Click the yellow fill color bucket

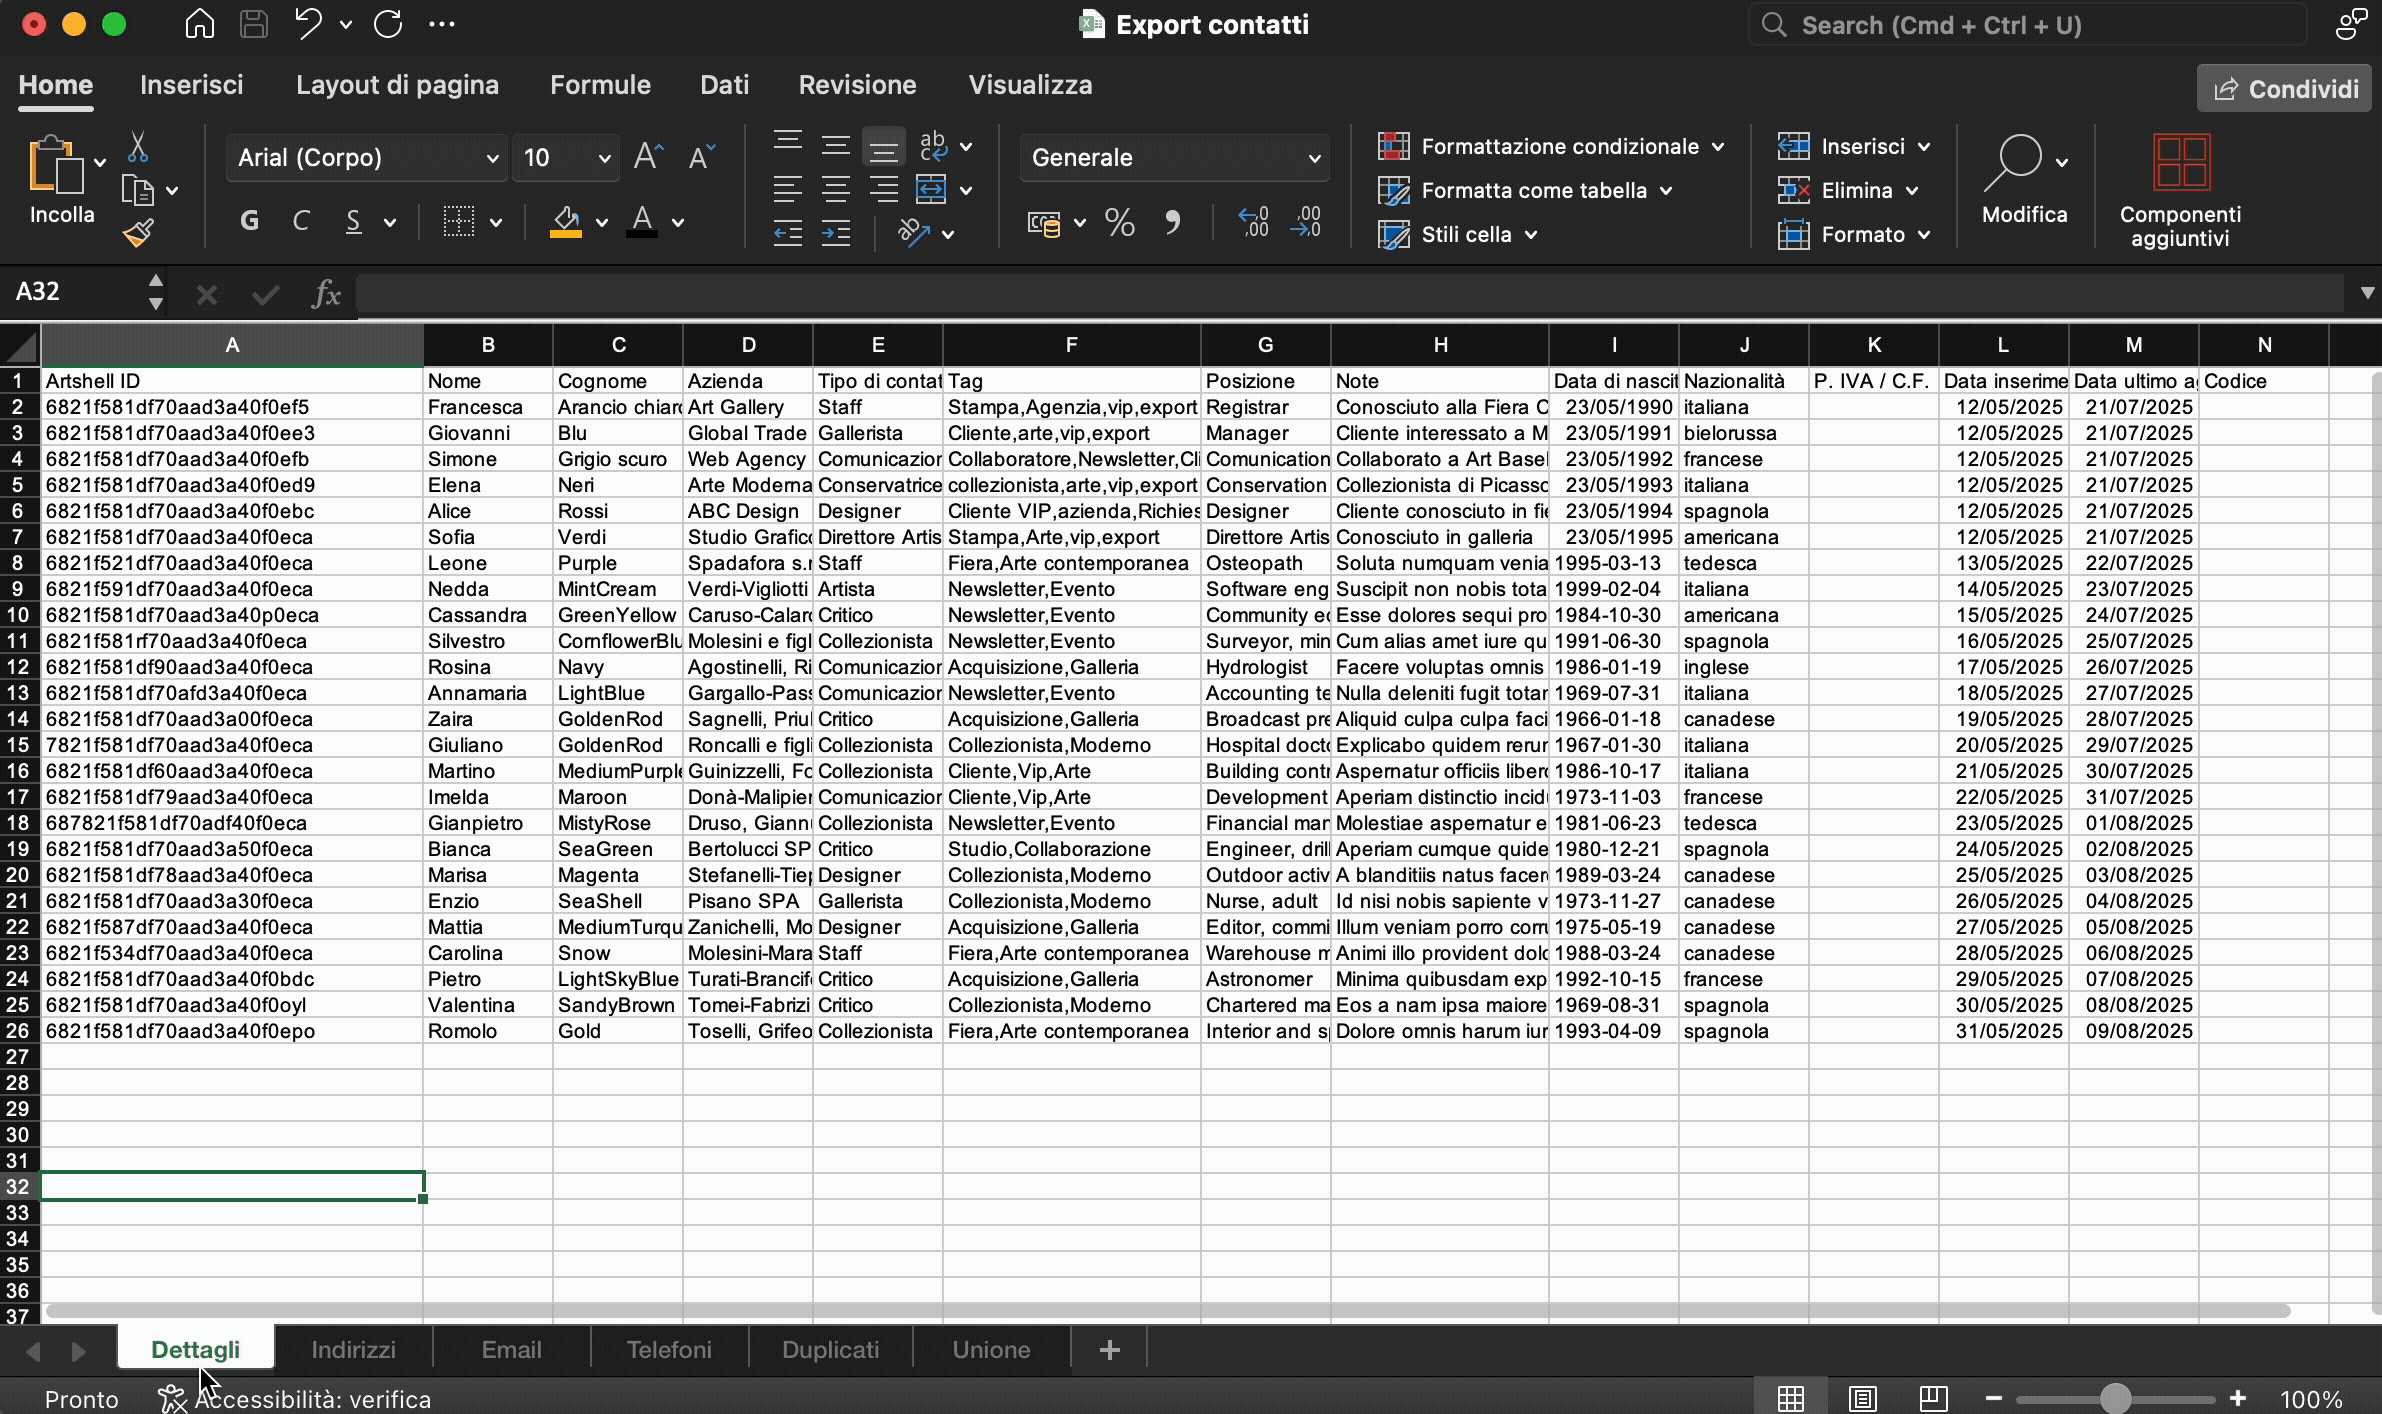pos(566,221)
